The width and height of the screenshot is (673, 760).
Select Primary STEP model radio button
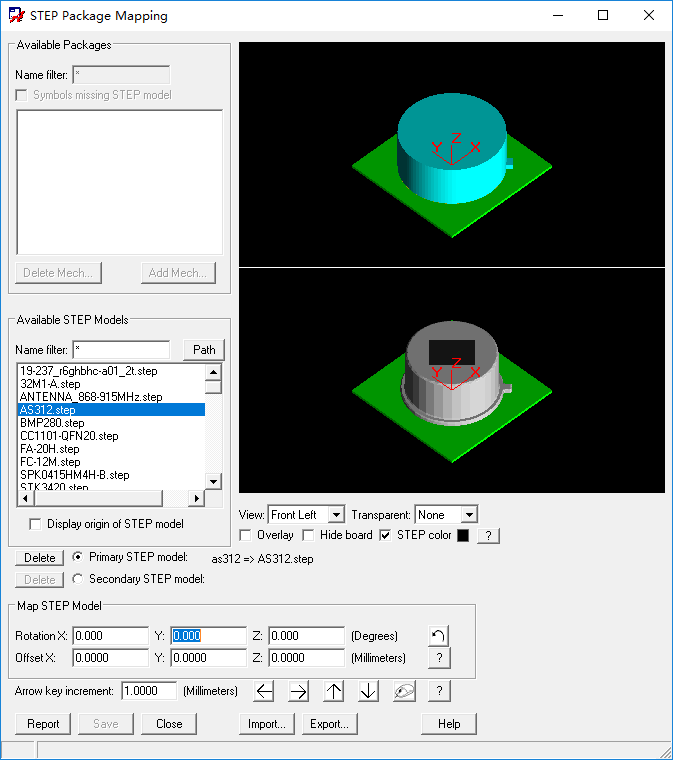coord(78,557)
